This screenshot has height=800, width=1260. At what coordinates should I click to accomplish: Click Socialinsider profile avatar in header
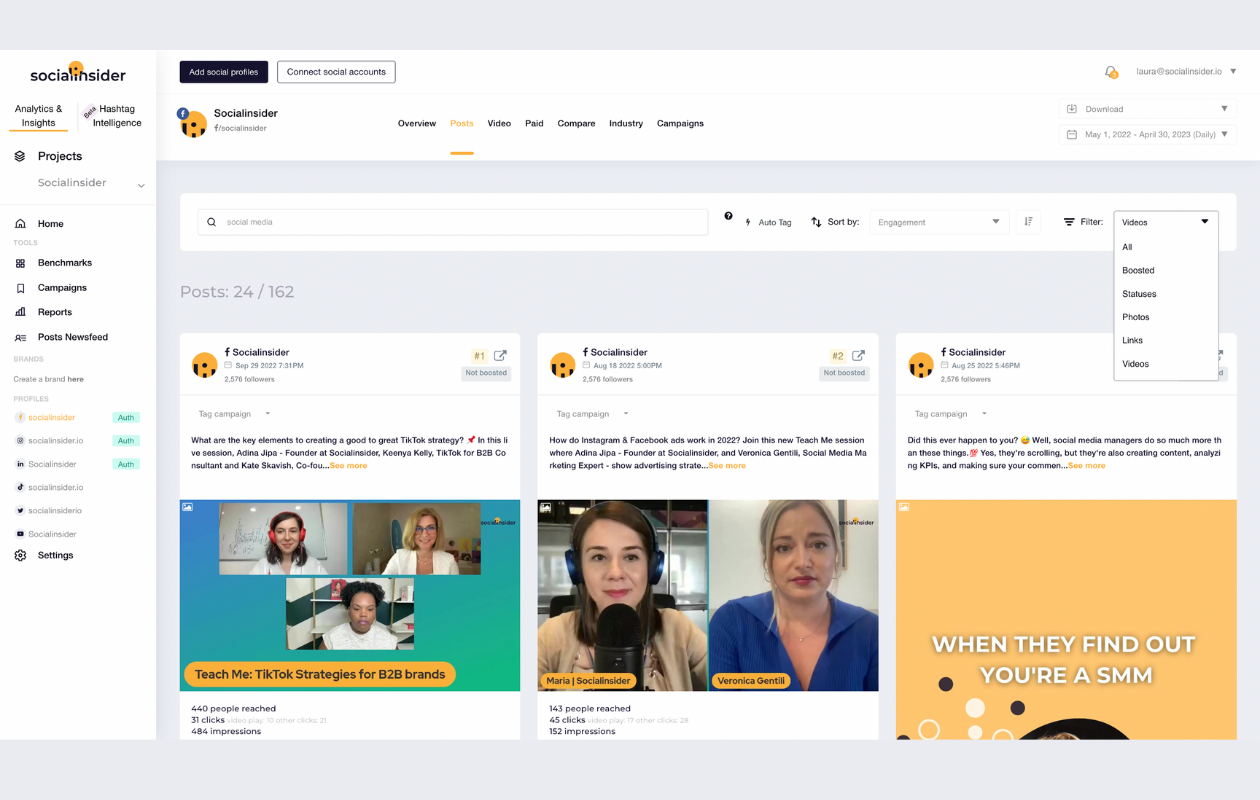coord(193,123)
